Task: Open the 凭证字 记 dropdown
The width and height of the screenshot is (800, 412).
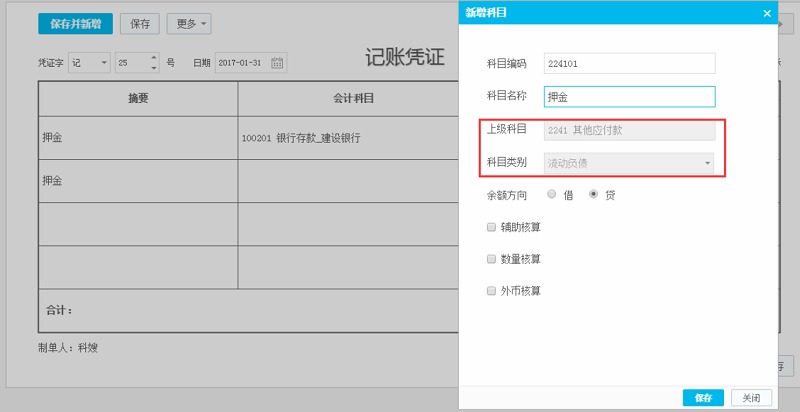Action: click(89, 62)
